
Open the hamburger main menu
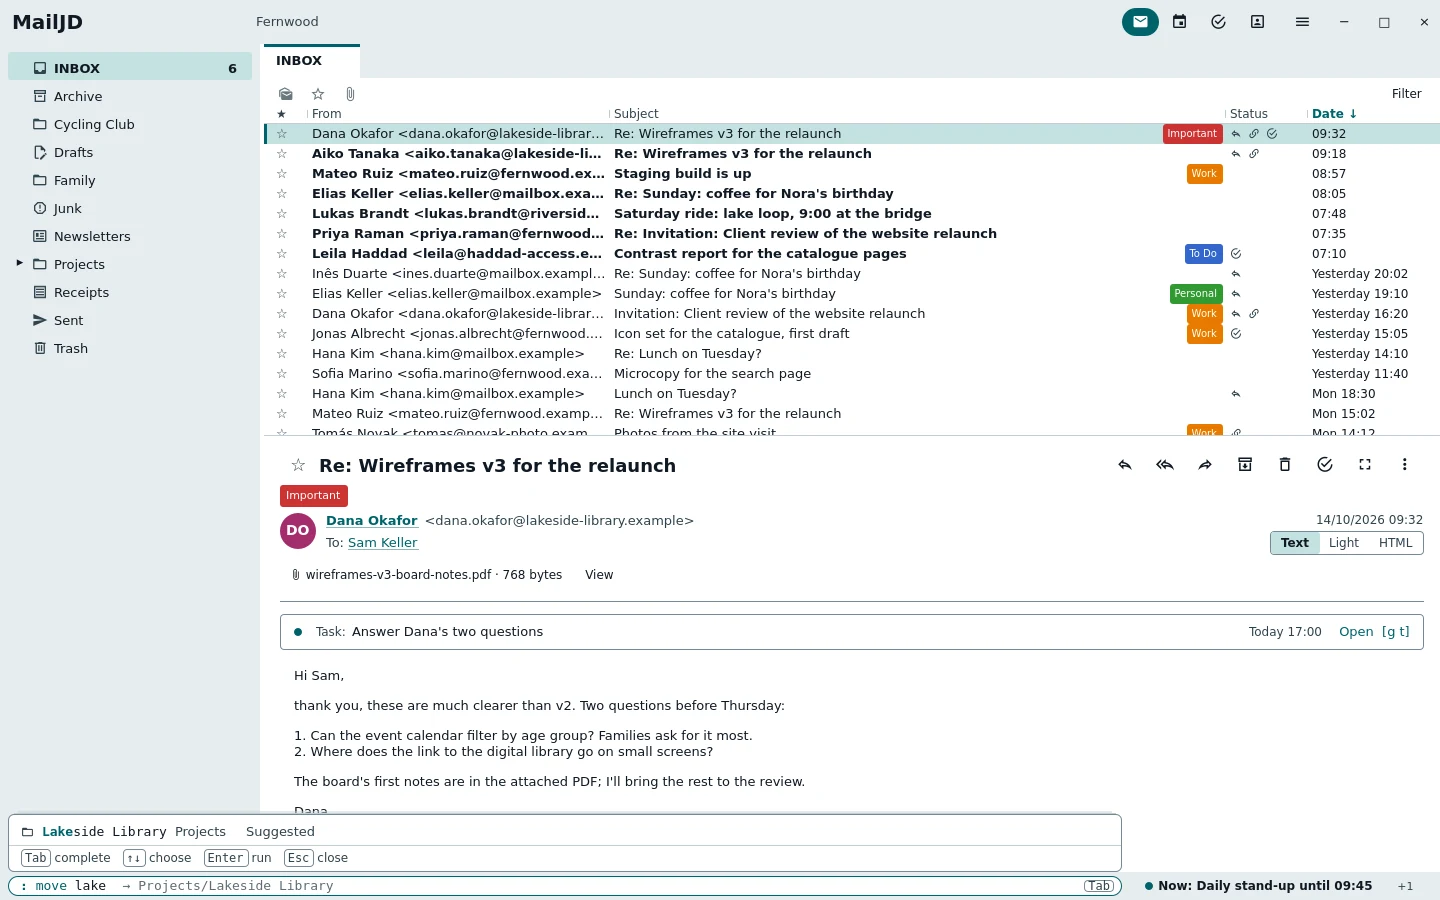pos(1302,22)
